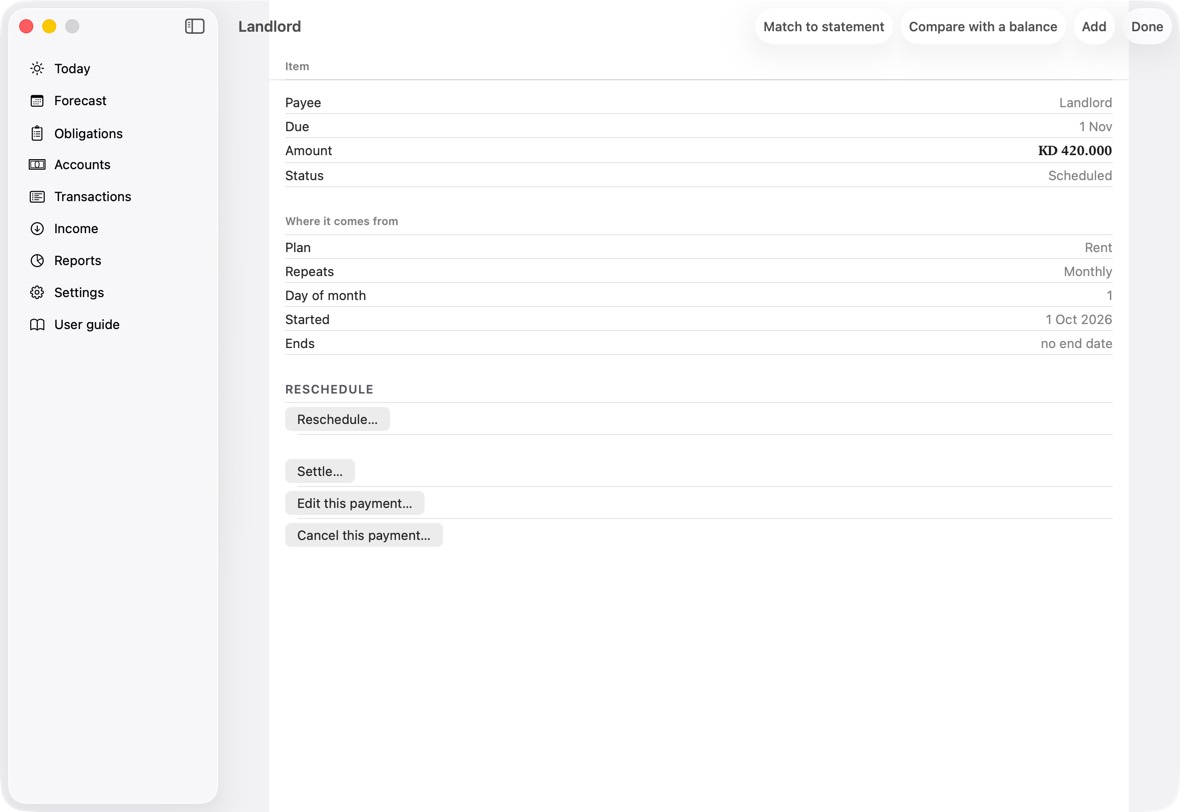The width and height of the screenshot is (1180, 812).
Task: Click the Landlord payee value
Action: tap(1085, 102)
